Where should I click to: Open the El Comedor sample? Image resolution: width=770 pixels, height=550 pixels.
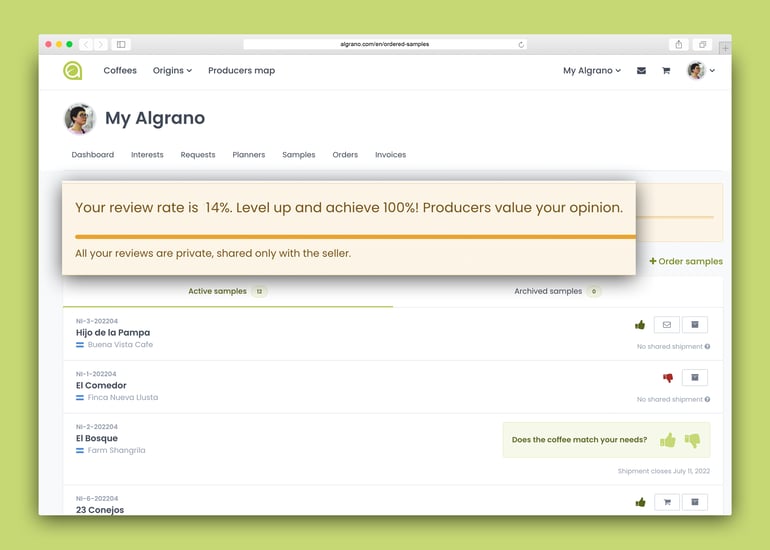click(x=101, y=385)
